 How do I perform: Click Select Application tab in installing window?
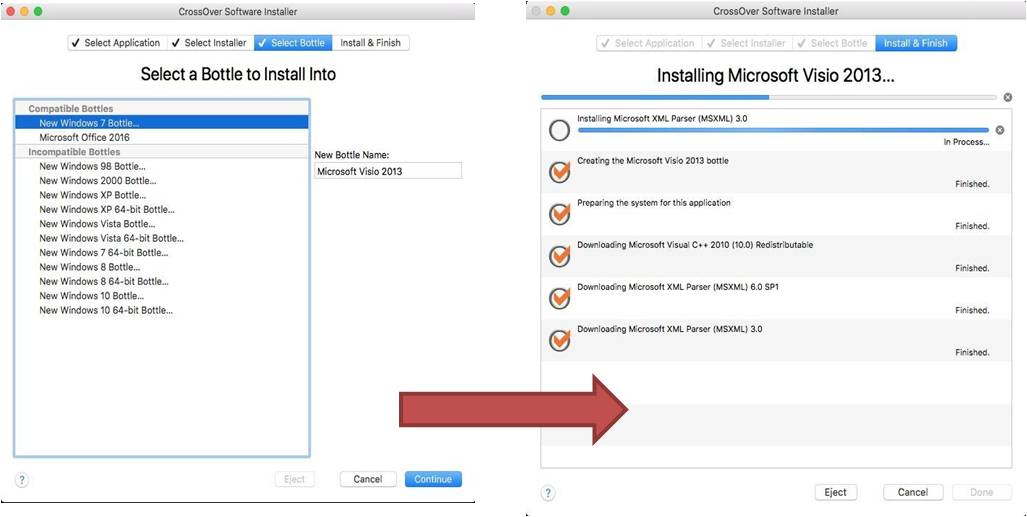point(648,43)
